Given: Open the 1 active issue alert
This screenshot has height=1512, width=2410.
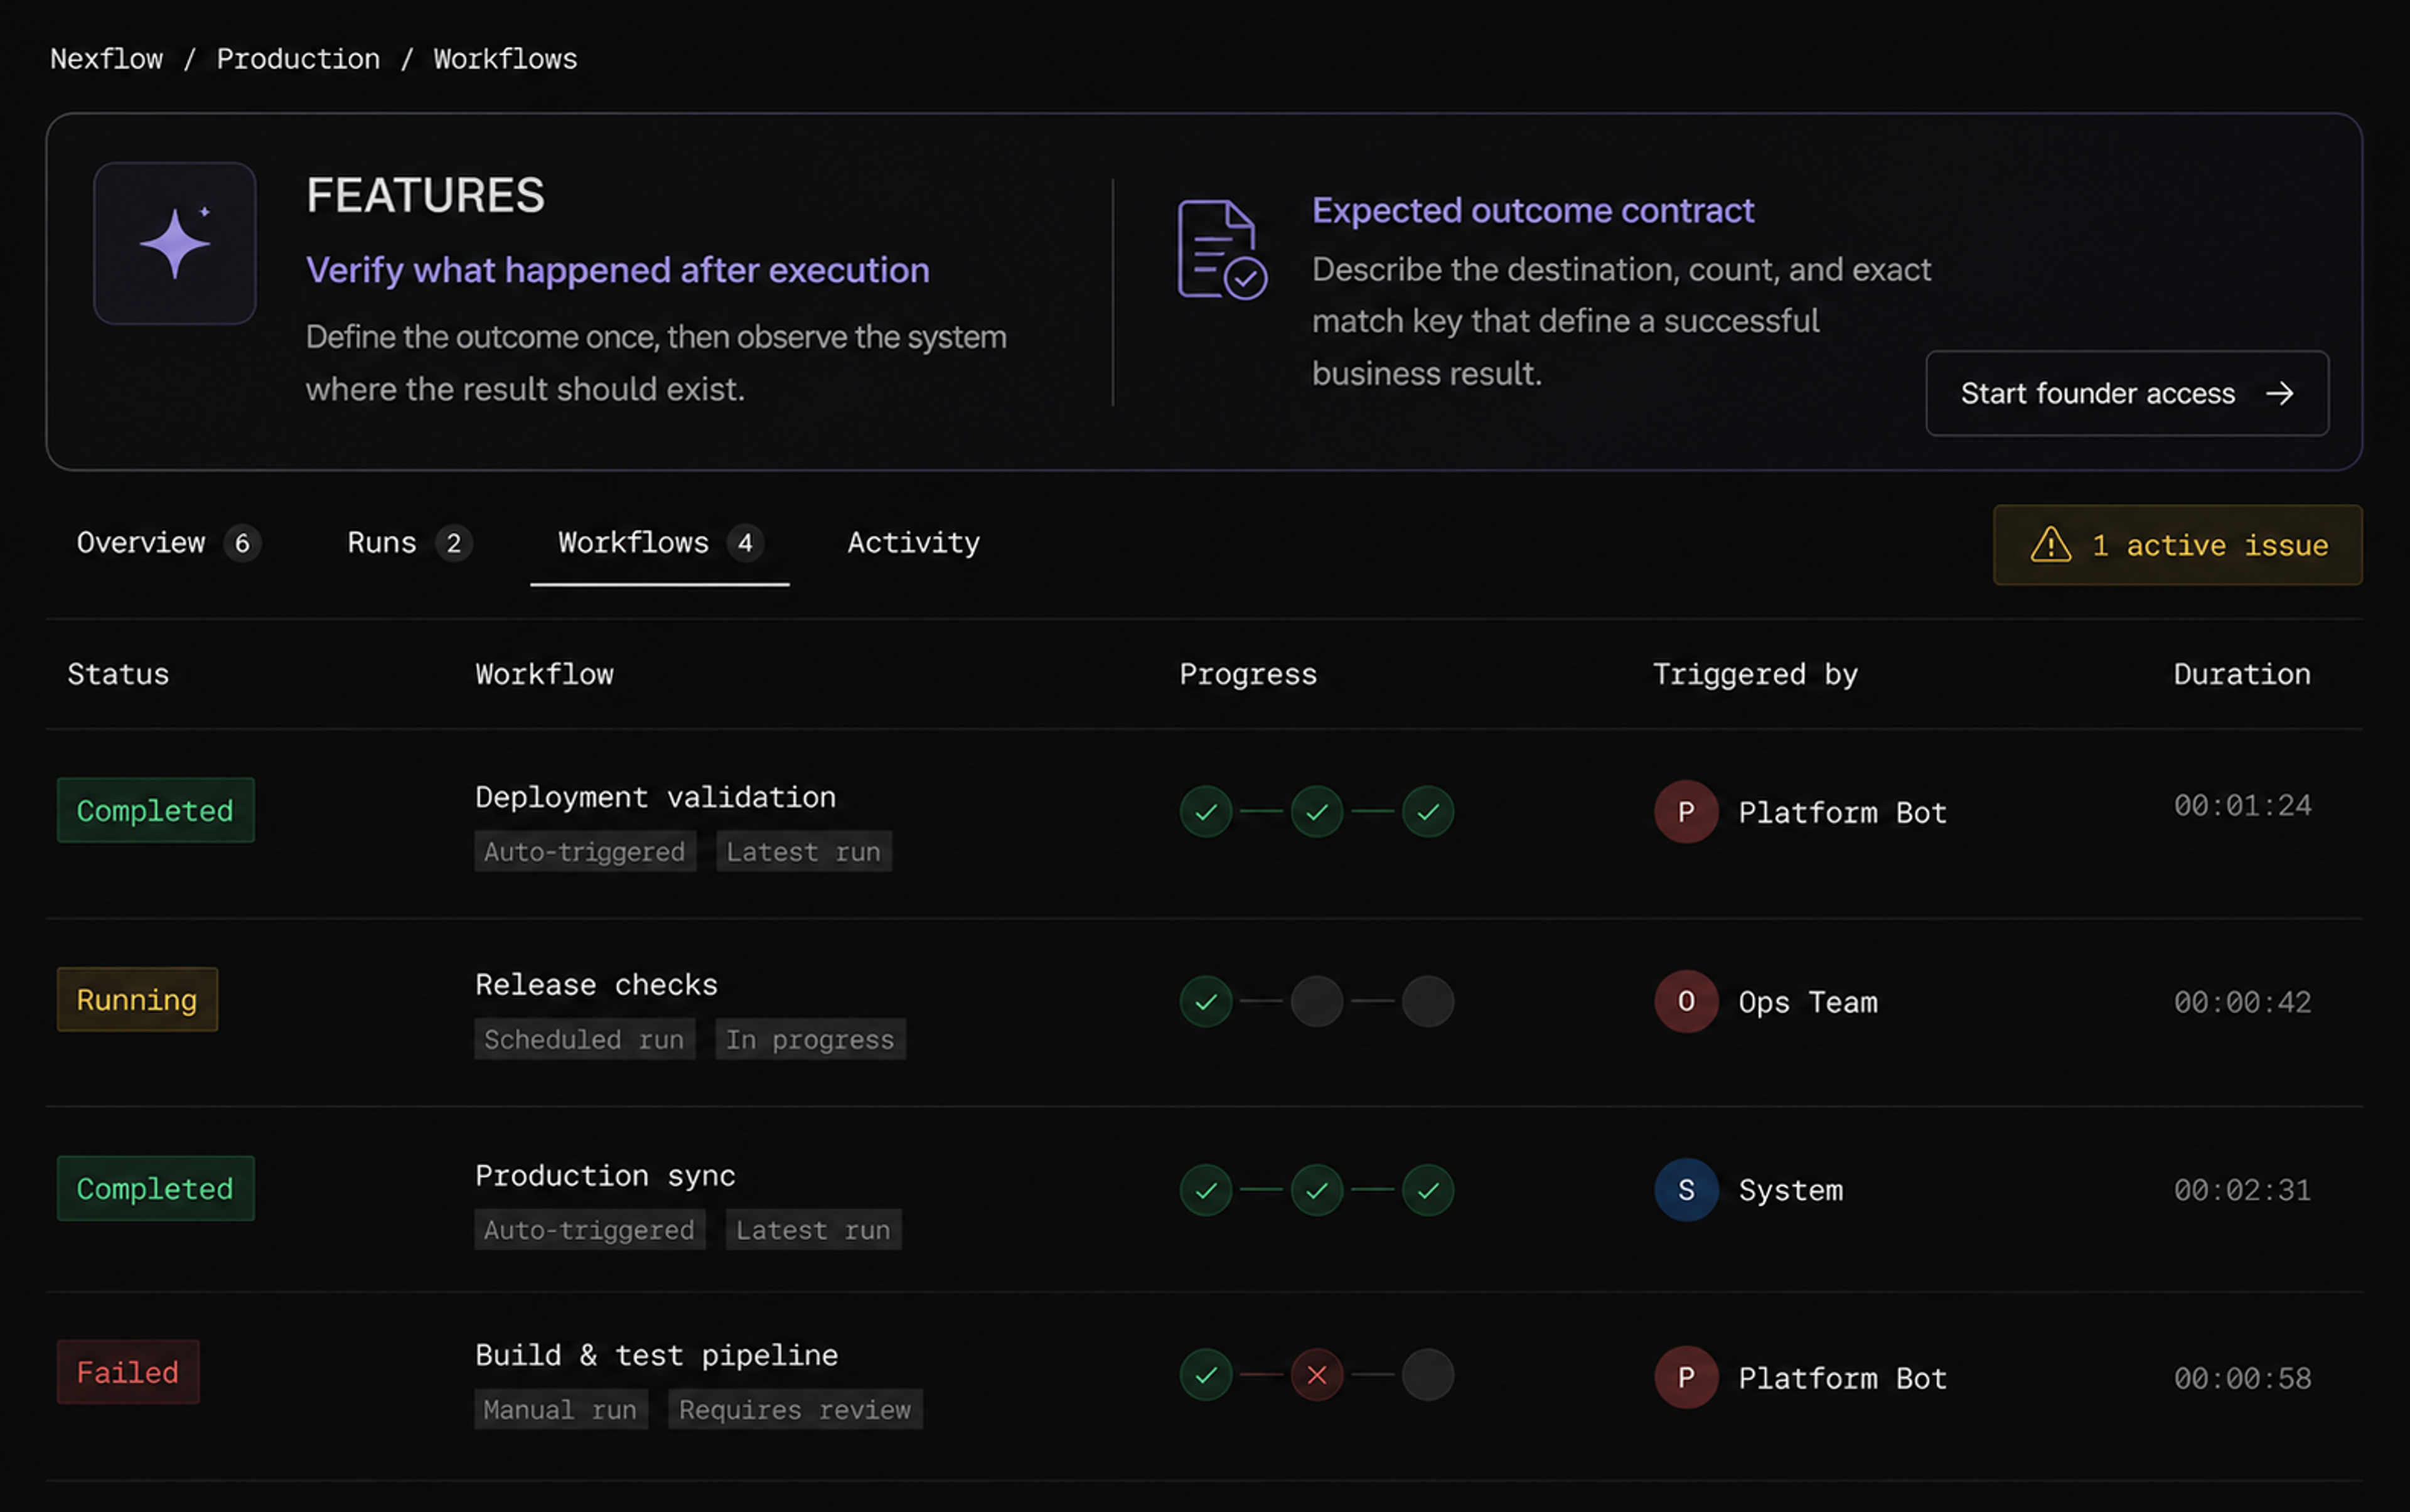Looking at the screenshot, I should point(2177,545).
